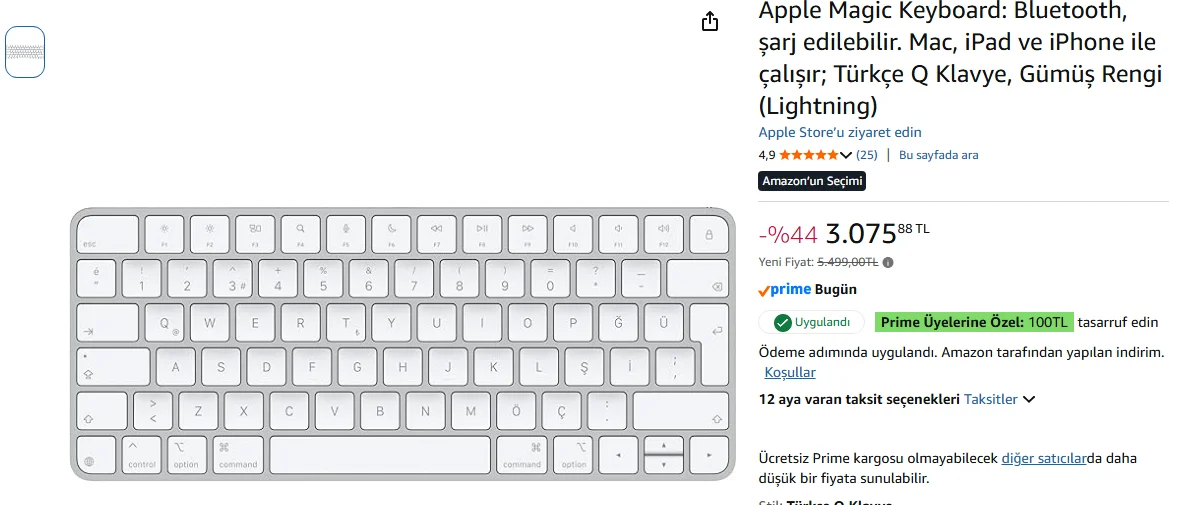
Task: Click the 3.075 TL price
Action: coord(862,234)
